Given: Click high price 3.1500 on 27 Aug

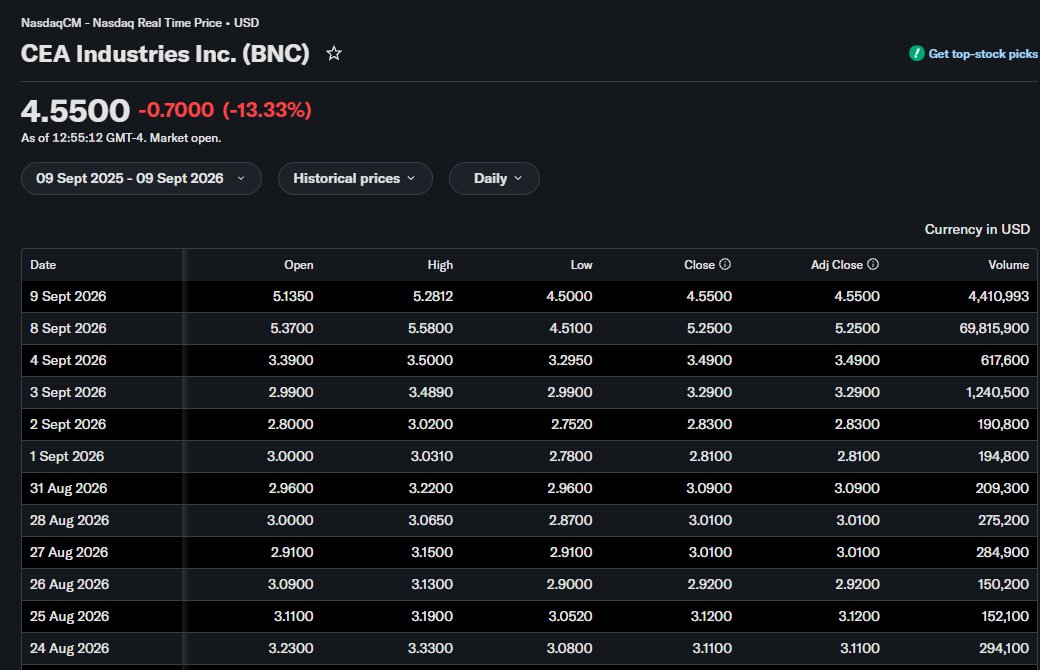Looking at the screenshot, I should (x=432, y=552).
